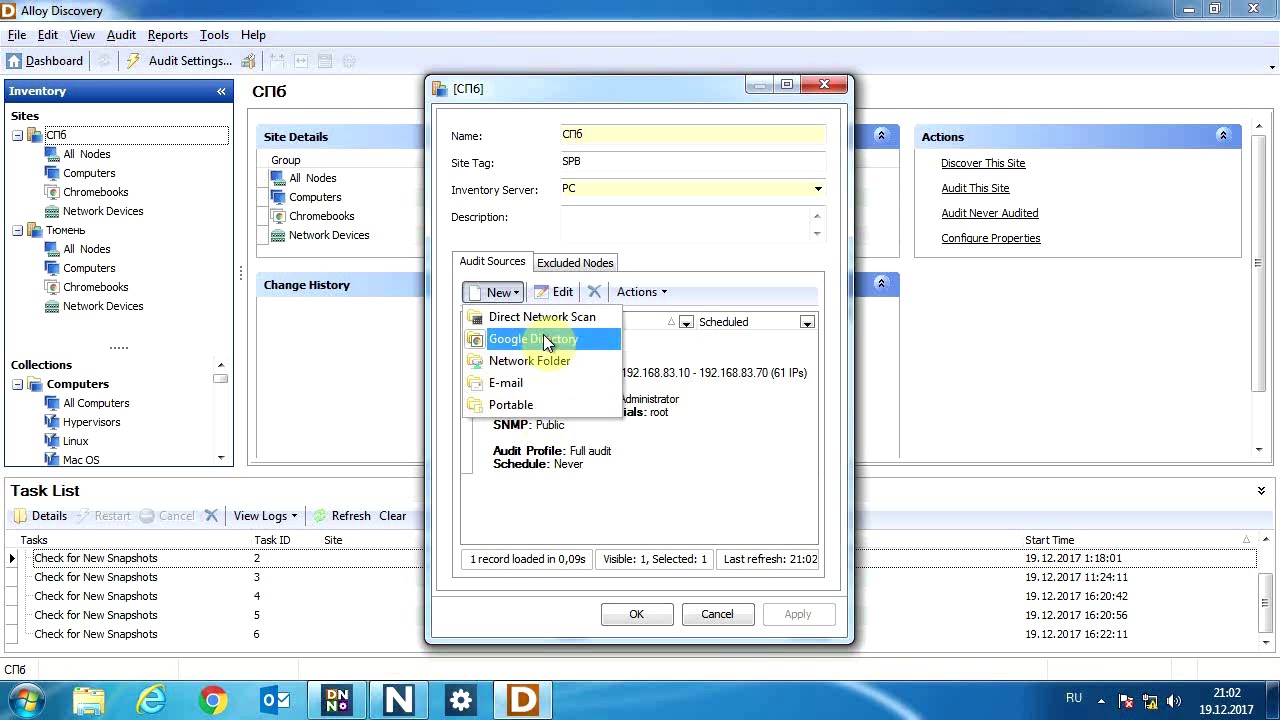Open the Tools menu

point(214,35)
